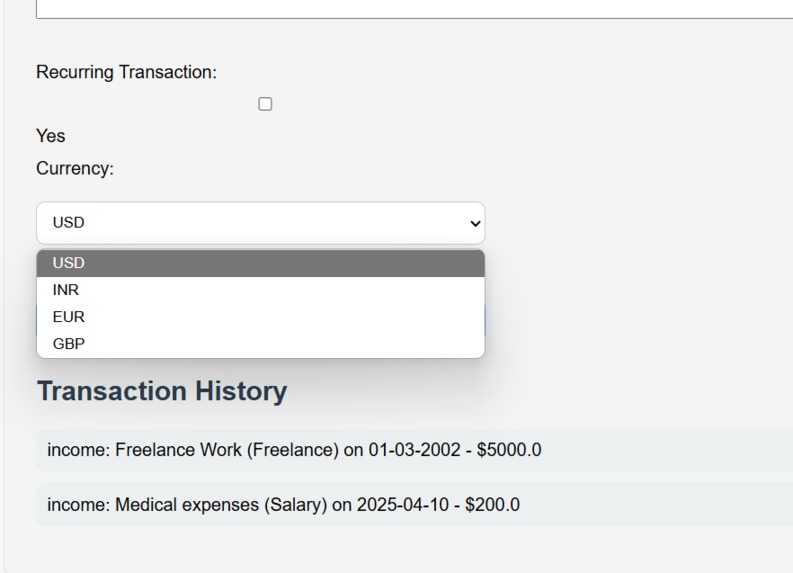Click the Transaction History heading
Viewport: 793px width, 573px height.
pyautogui.click(x=162, y=391)
